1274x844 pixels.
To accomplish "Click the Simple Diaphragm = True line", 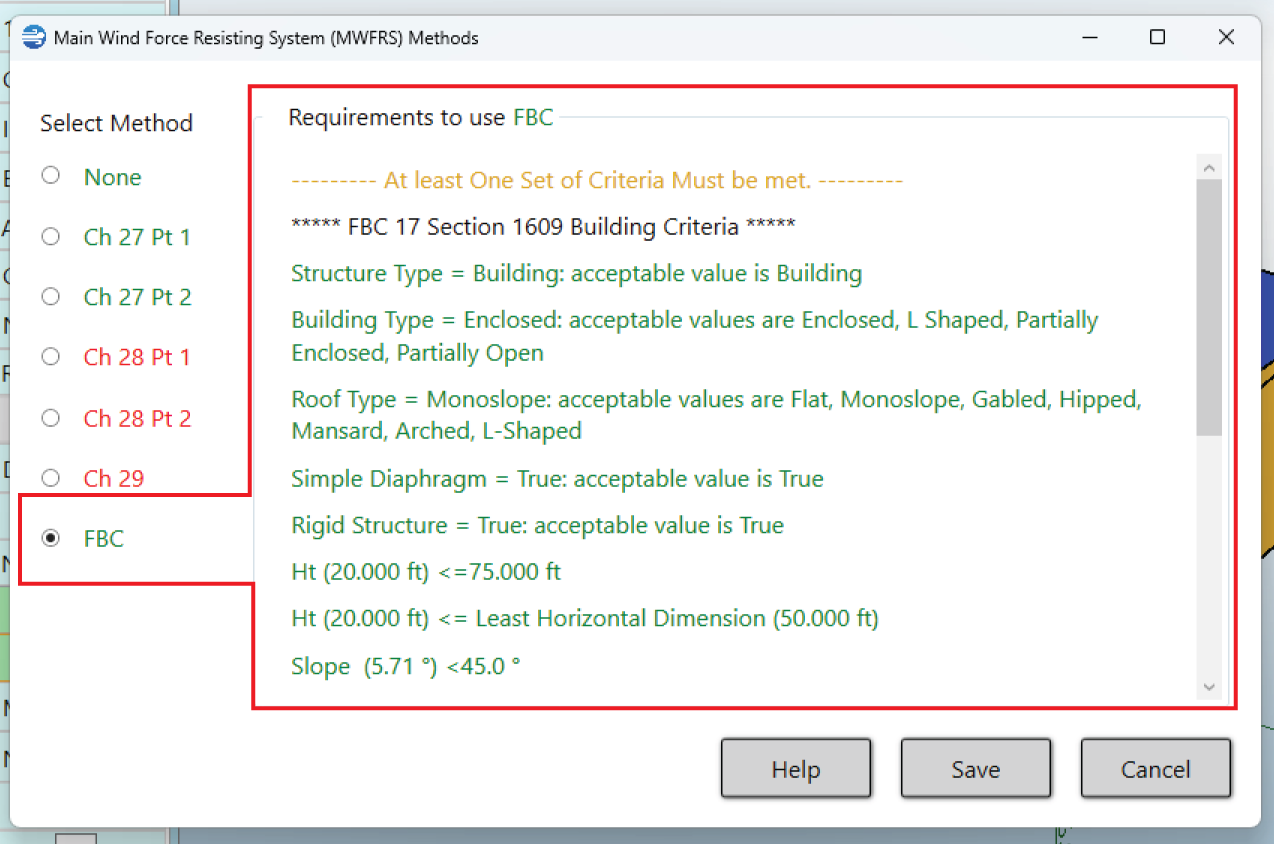I will pyautogui.click(x=556, y=479).
